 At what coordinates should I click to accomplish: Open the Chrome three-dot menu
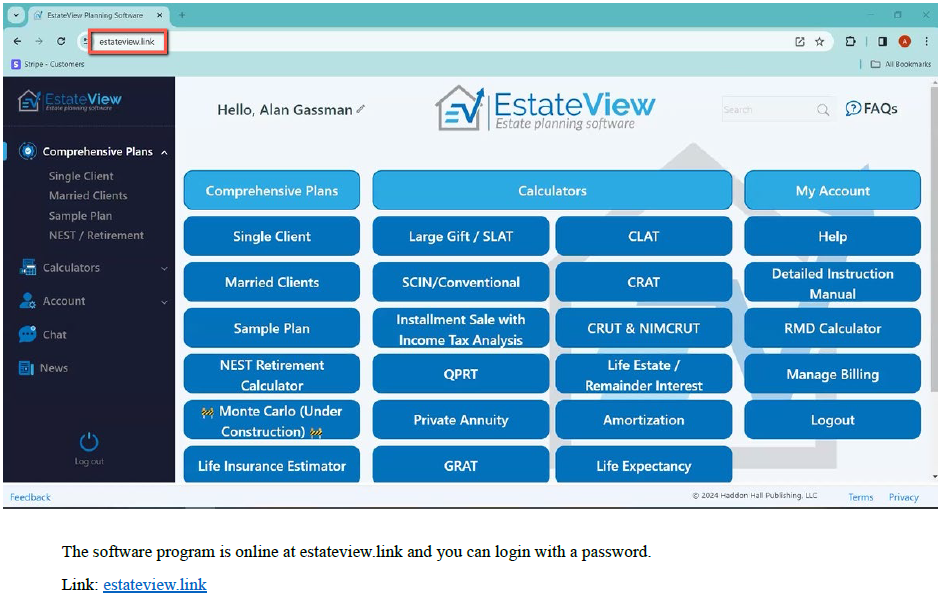point(926,41)
